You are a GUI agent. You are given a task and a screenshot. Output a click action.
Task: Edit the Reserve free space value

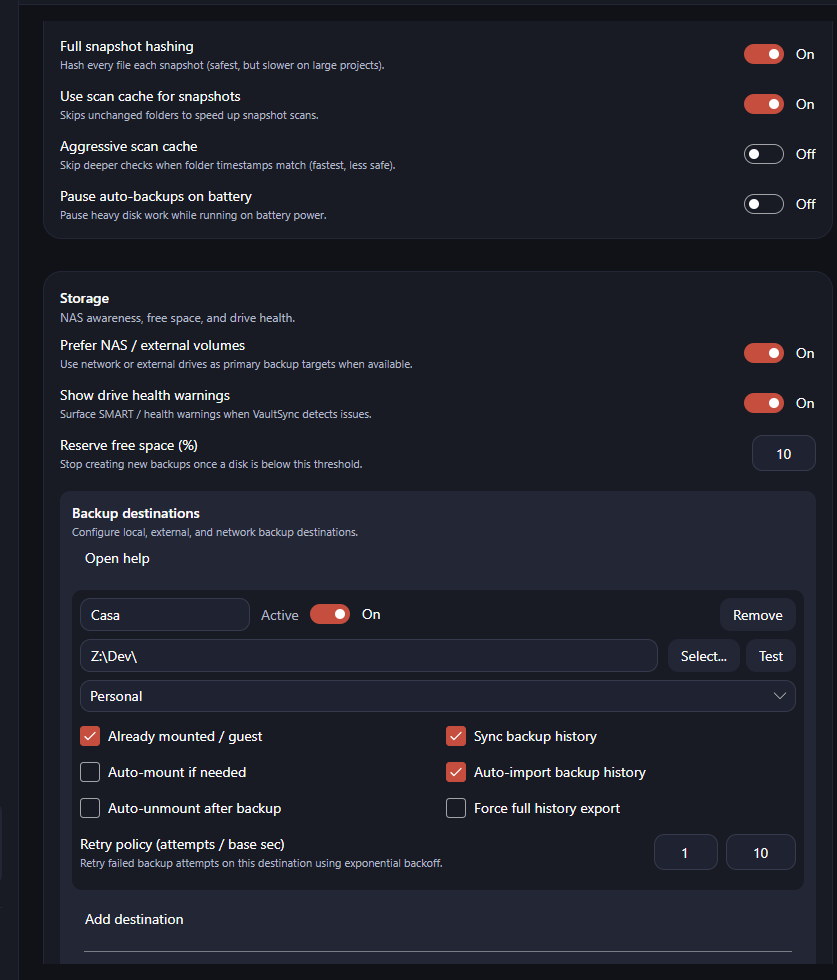(783, 453)
